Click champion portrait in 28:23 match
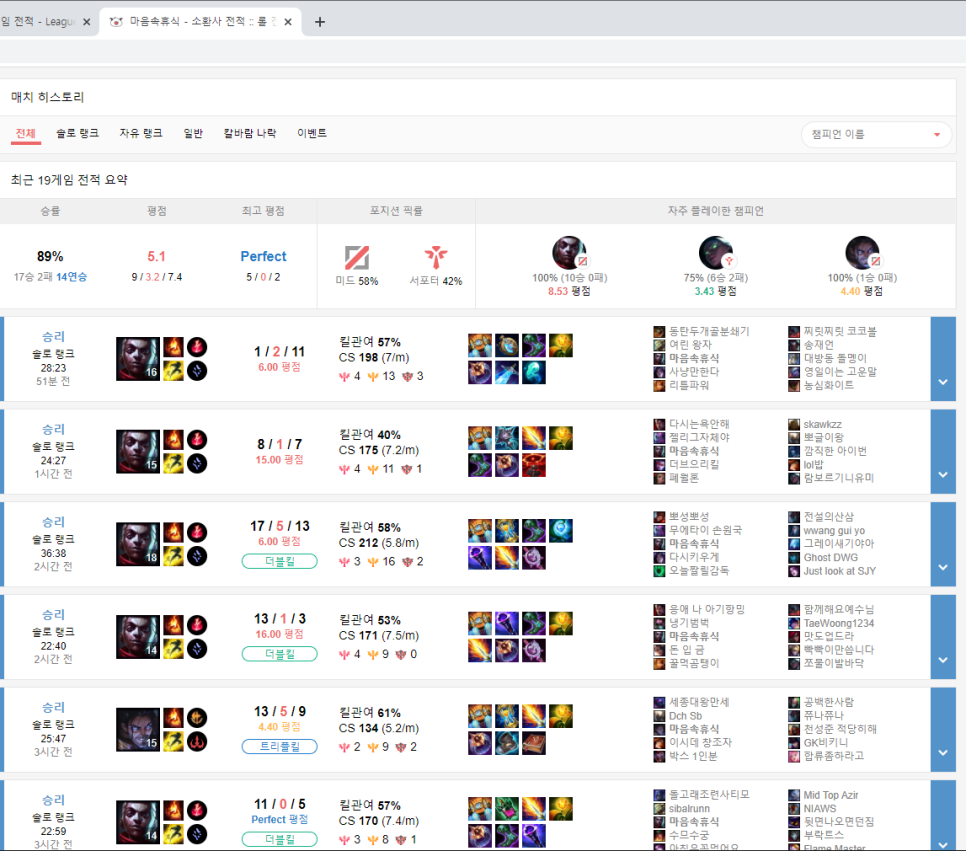Image resolution: width=966 pixels, height=851 pixels. 138,359
